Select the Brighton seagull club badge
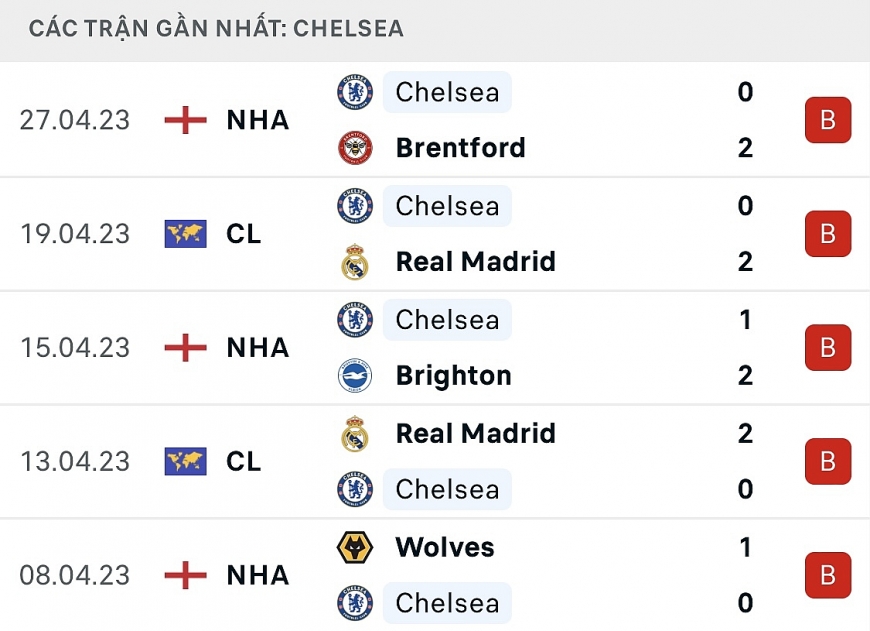Image resolution: width=870 pixels, height=631 pixels. coord(354,375)
